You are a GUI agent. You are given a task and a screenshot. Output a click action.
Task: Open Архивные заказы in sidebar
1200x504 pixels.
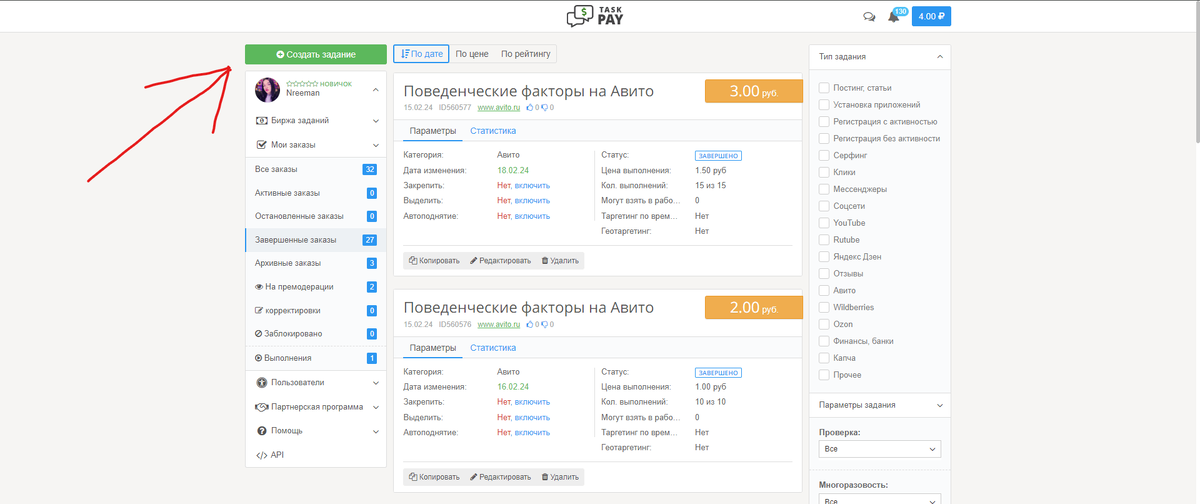[315, 263]
